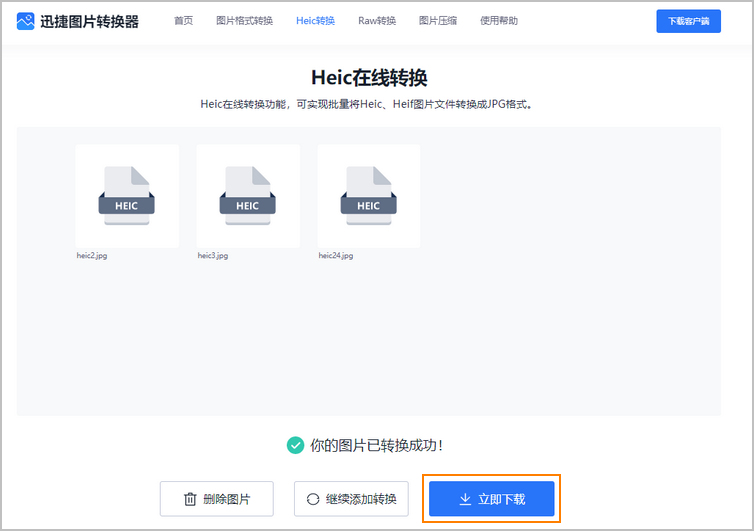Click the 迅捷图片转换器 logo icon
Screen dimensions: 754x531
coord(25,21)
